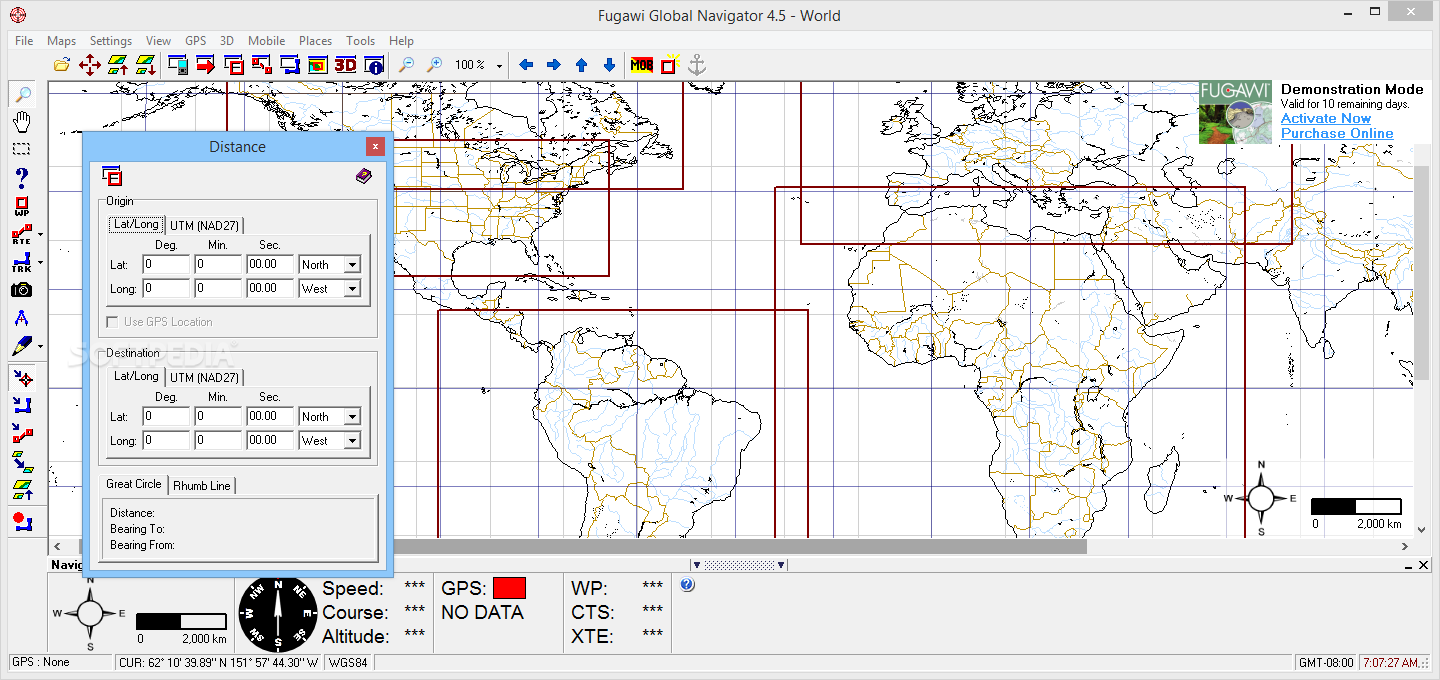Click the Fugawi logo thumbnail
This screenshot has width=1440, height=680.
tap(1235, 112)
